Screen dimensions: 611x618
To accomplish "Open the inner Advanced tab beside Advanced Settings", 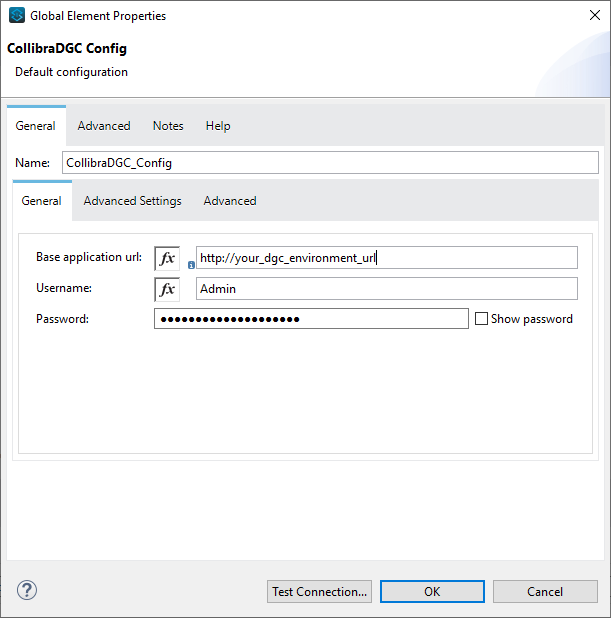I will (230, 201).
